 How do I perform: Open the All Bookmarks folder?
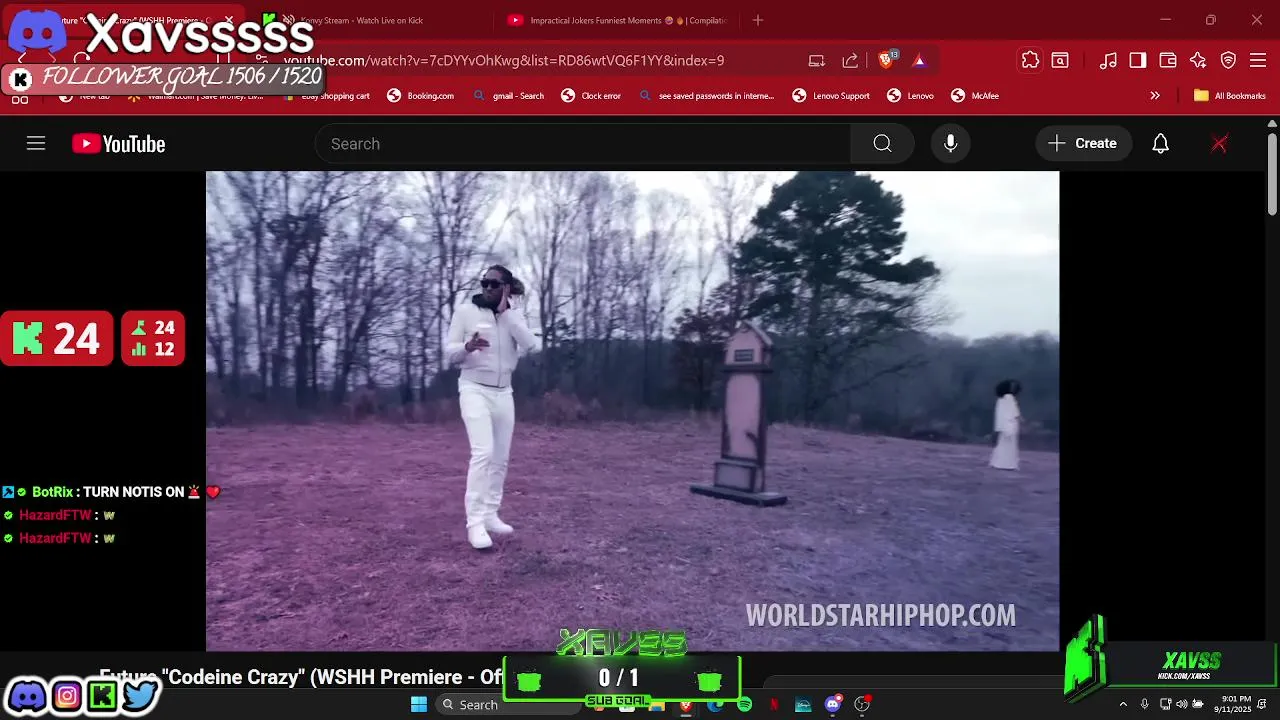click(x=1230, y=96)
